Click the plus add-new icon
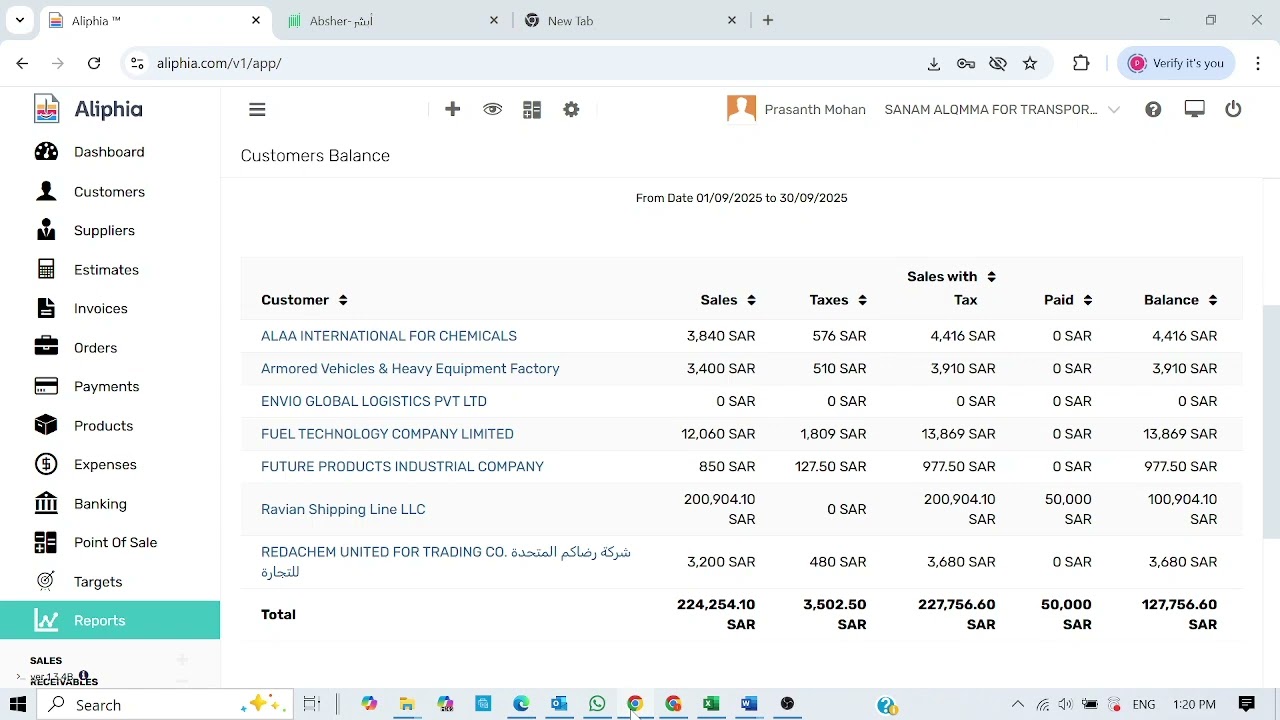The height and width of the screenshot is (720, 1280). (x=453, y=110)
